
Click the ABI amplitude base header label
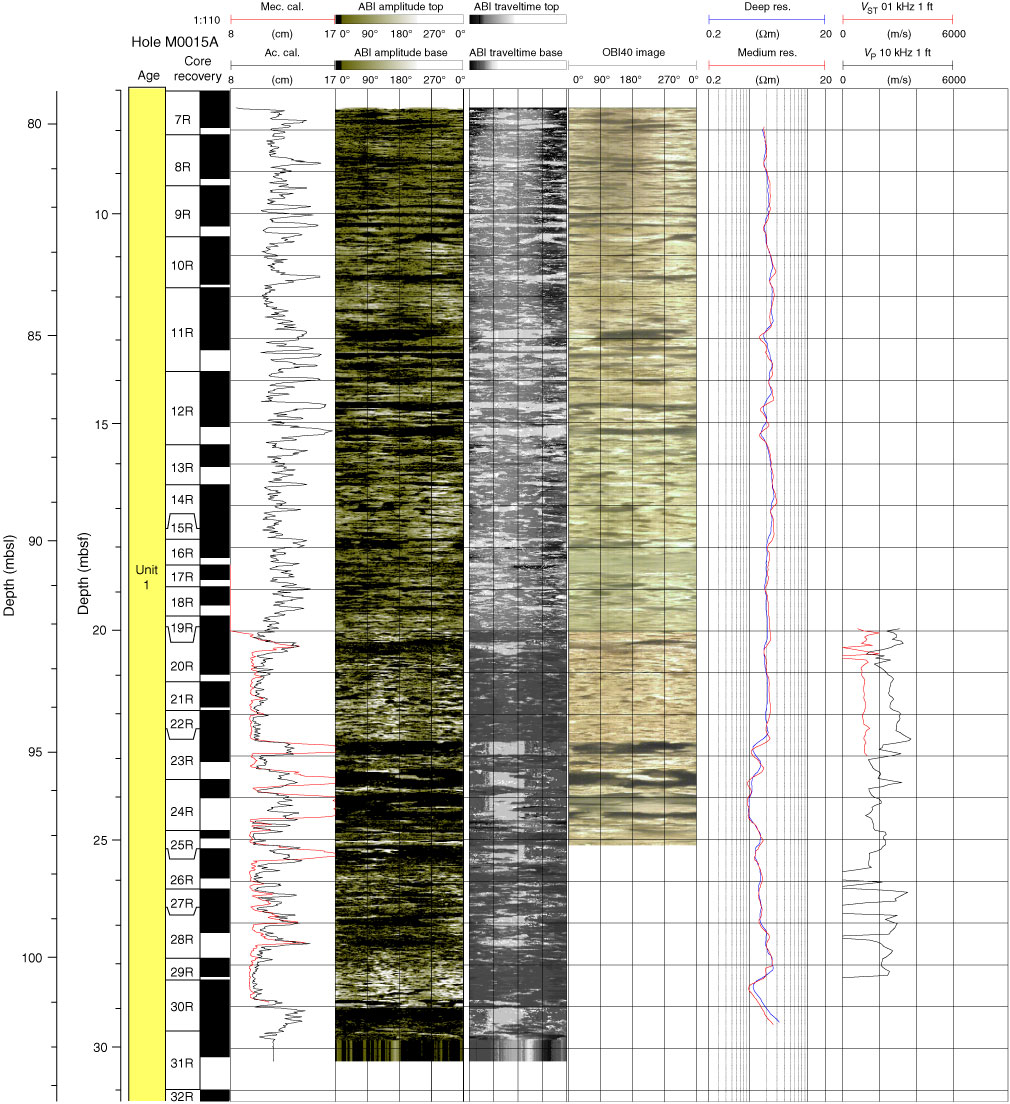[400, 52]
